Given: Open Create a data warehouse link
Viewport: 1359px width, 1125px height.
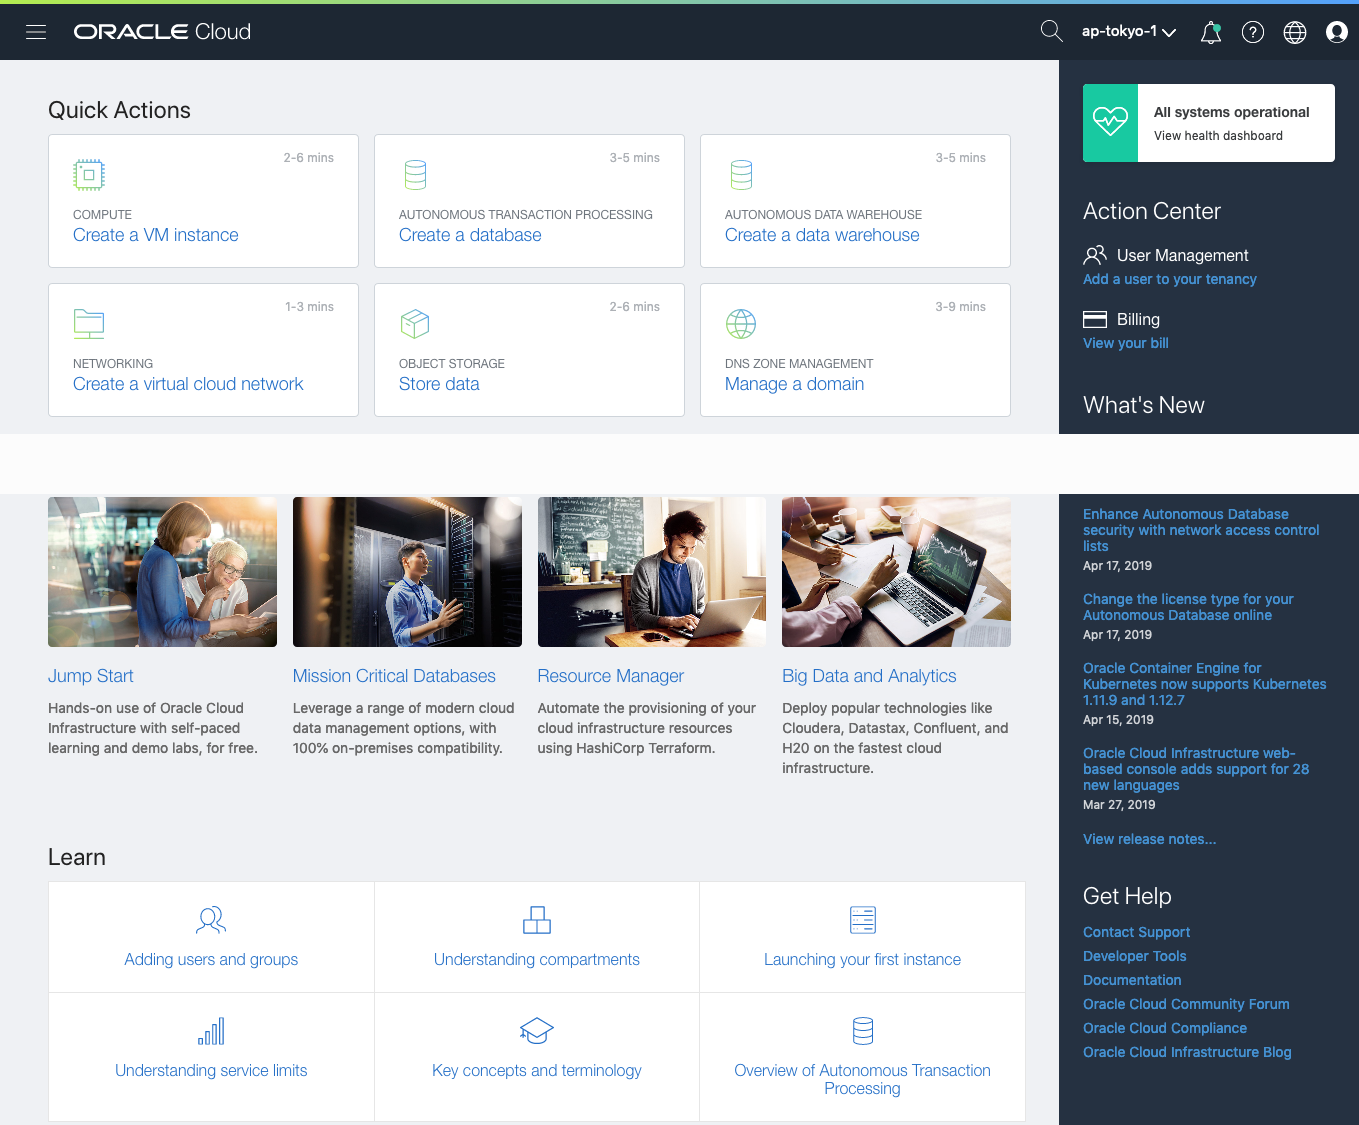Looking at the screenshot, I should [x=822, y=235].
